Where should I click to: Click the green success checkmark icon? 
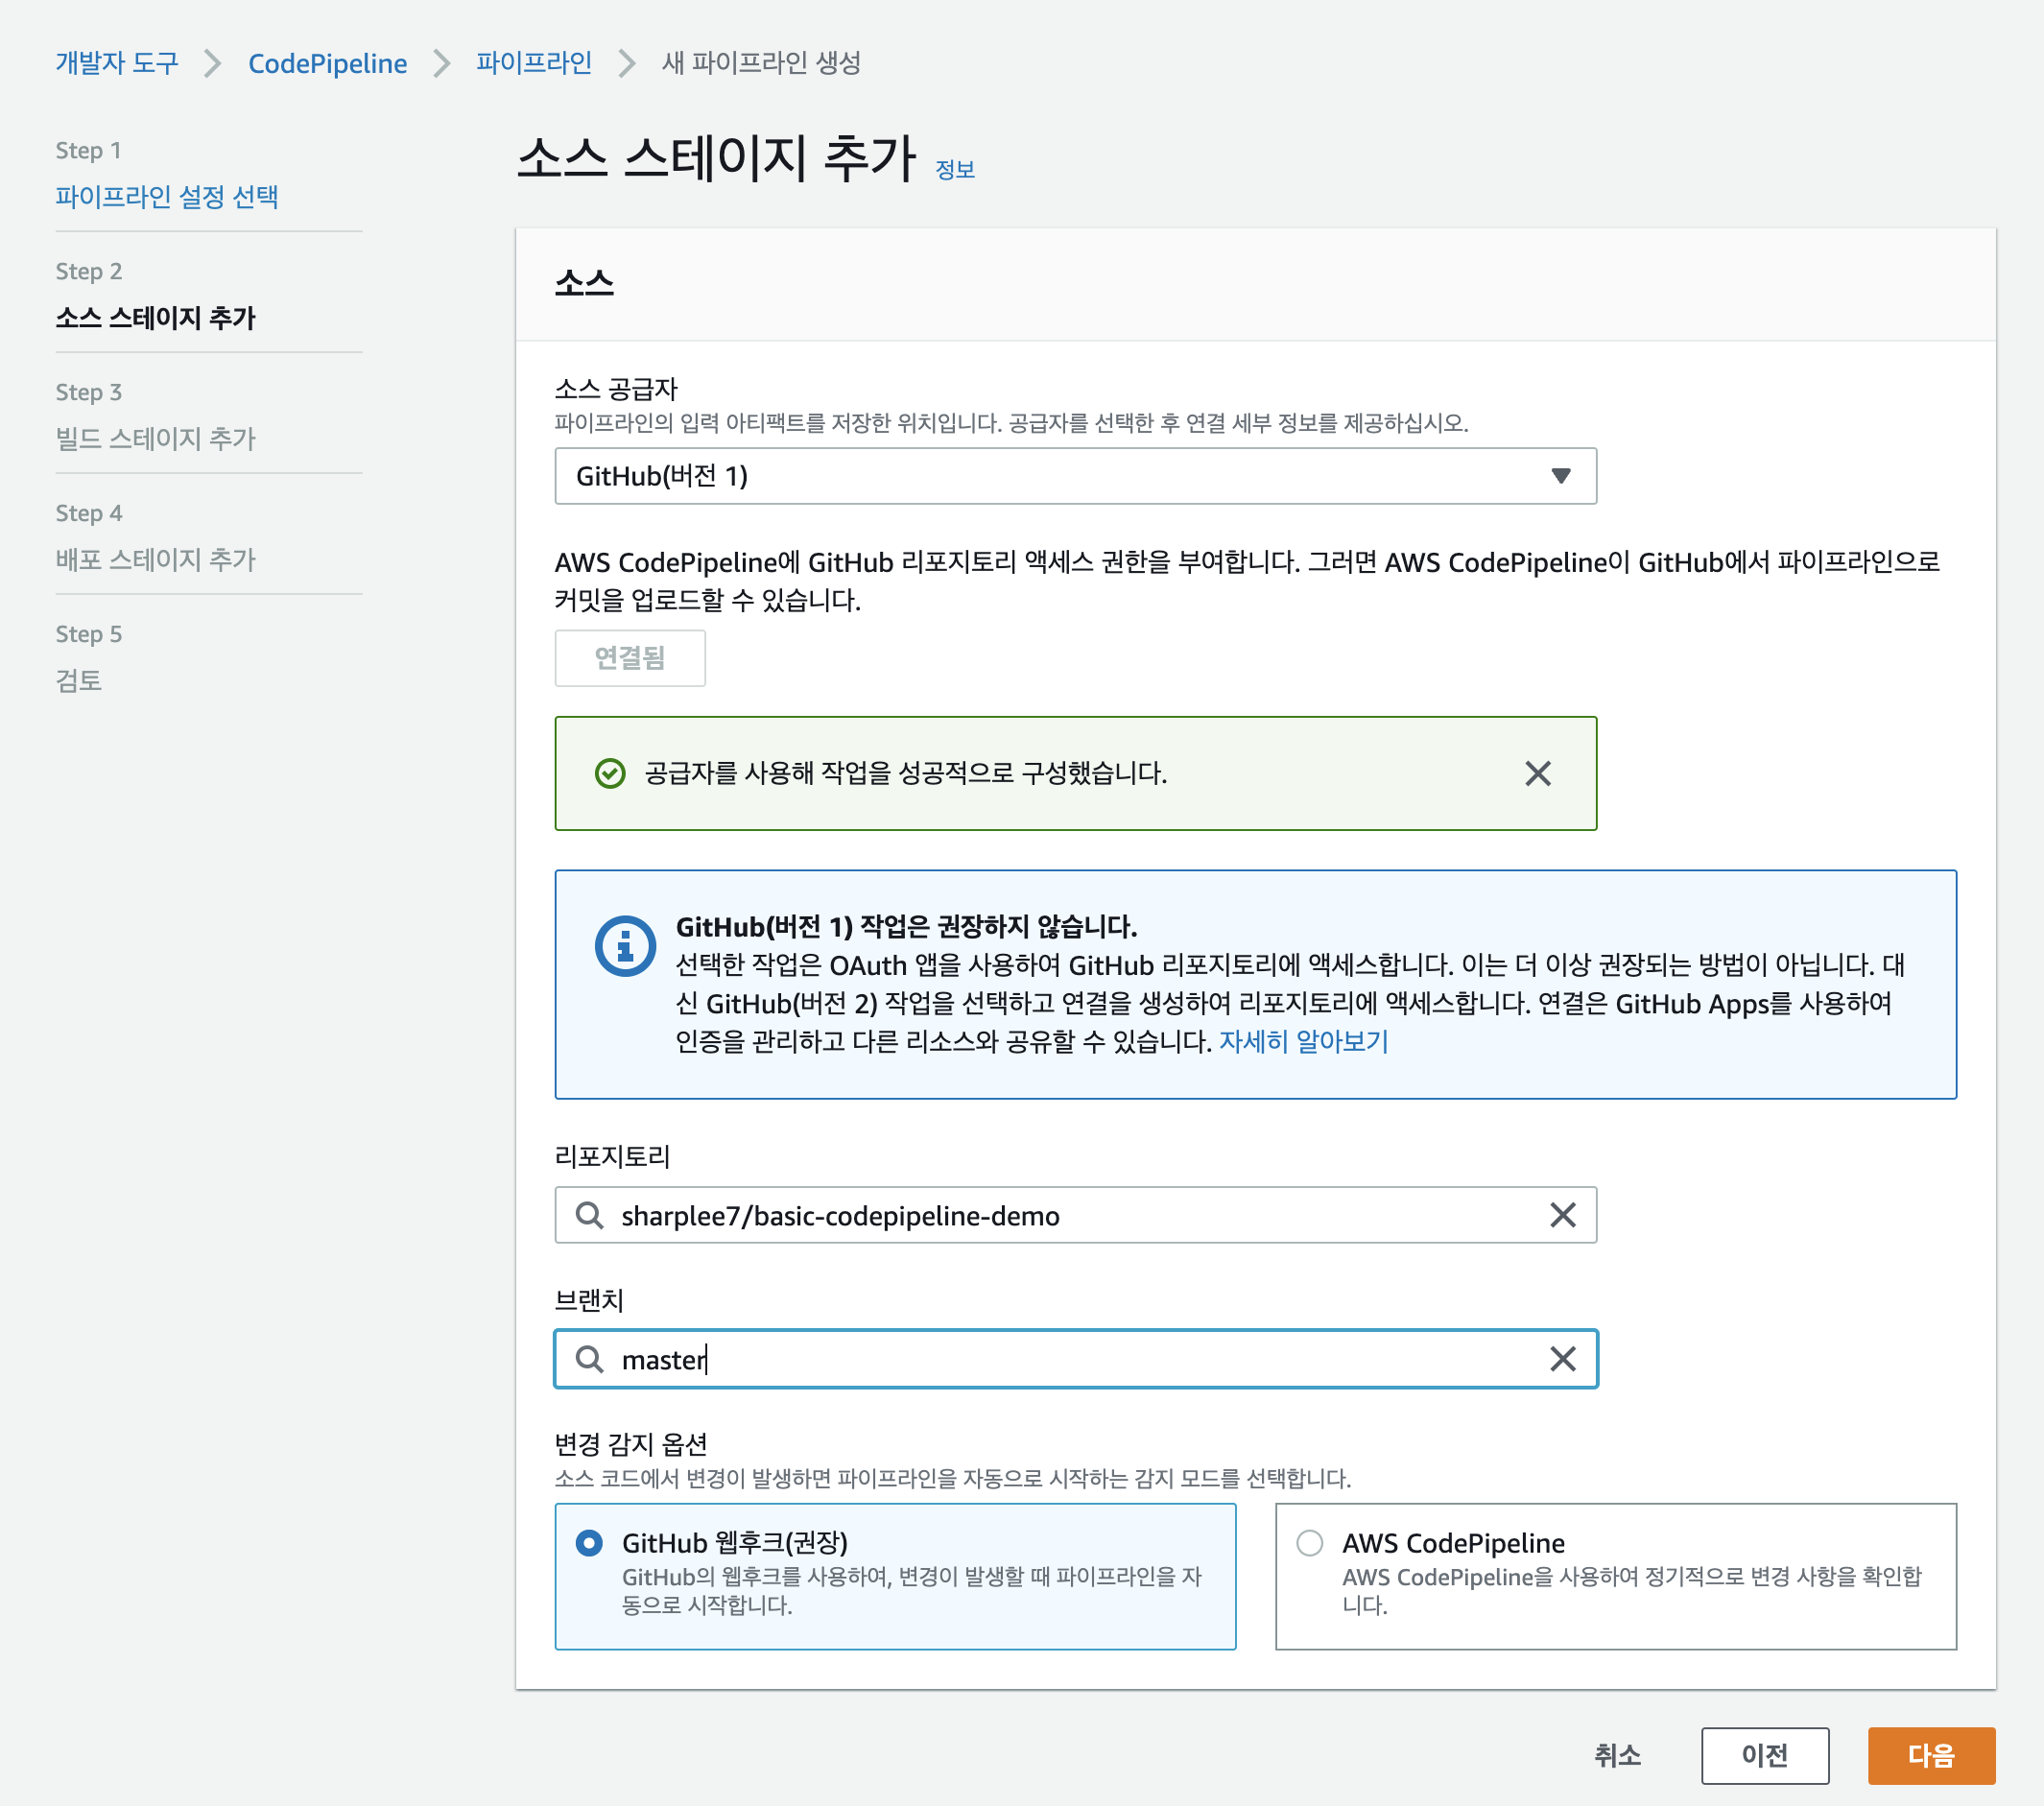(609, 773)
